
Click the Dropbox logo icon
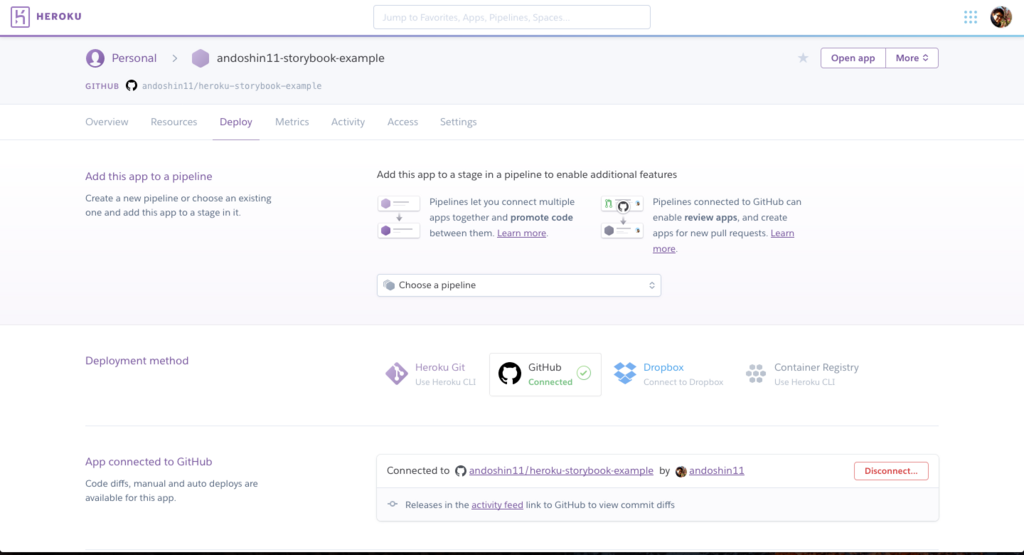tap(625, 373)
